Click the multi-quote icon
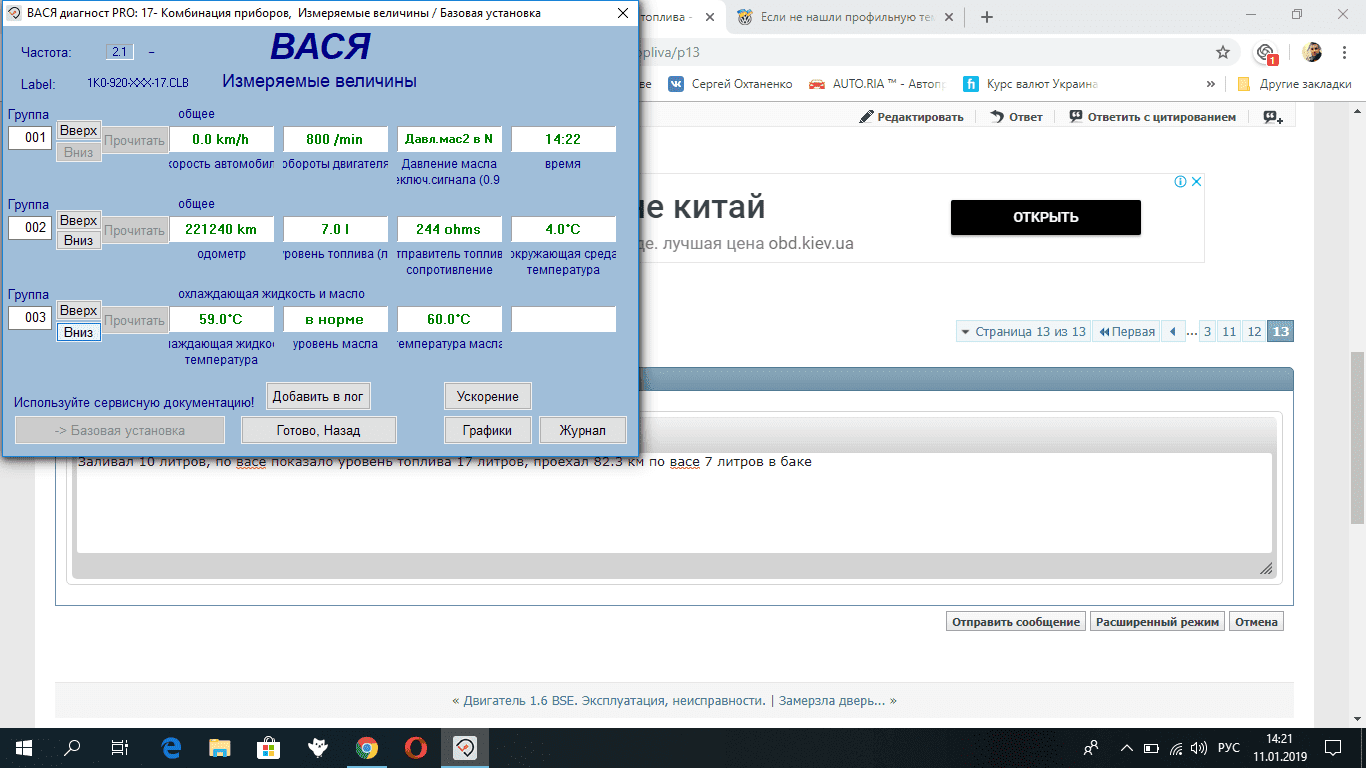1366x768 pixels. click(x=1273, y=117)
